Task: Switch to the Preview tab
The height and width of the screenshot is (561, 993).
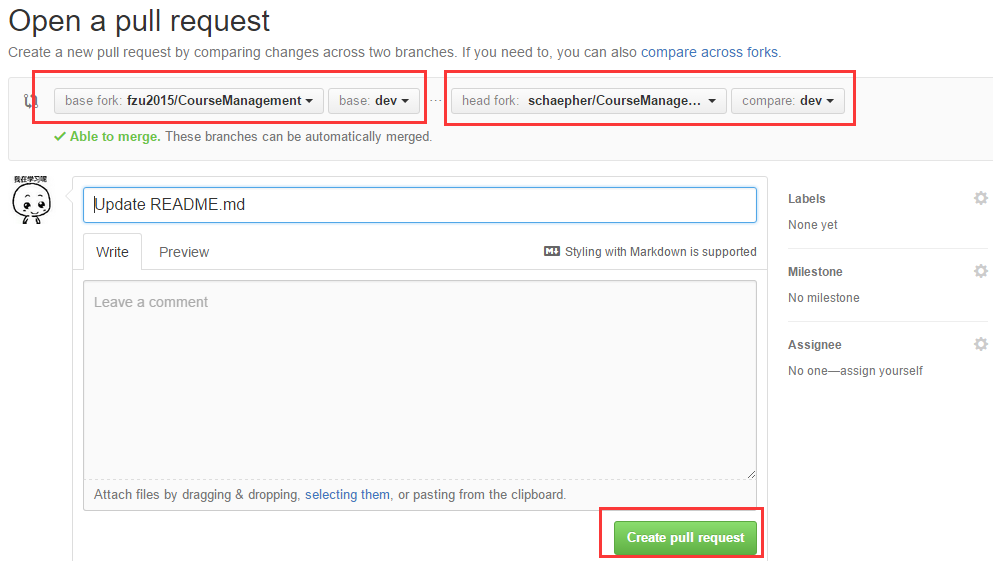Action: click(x=184, y=252)
